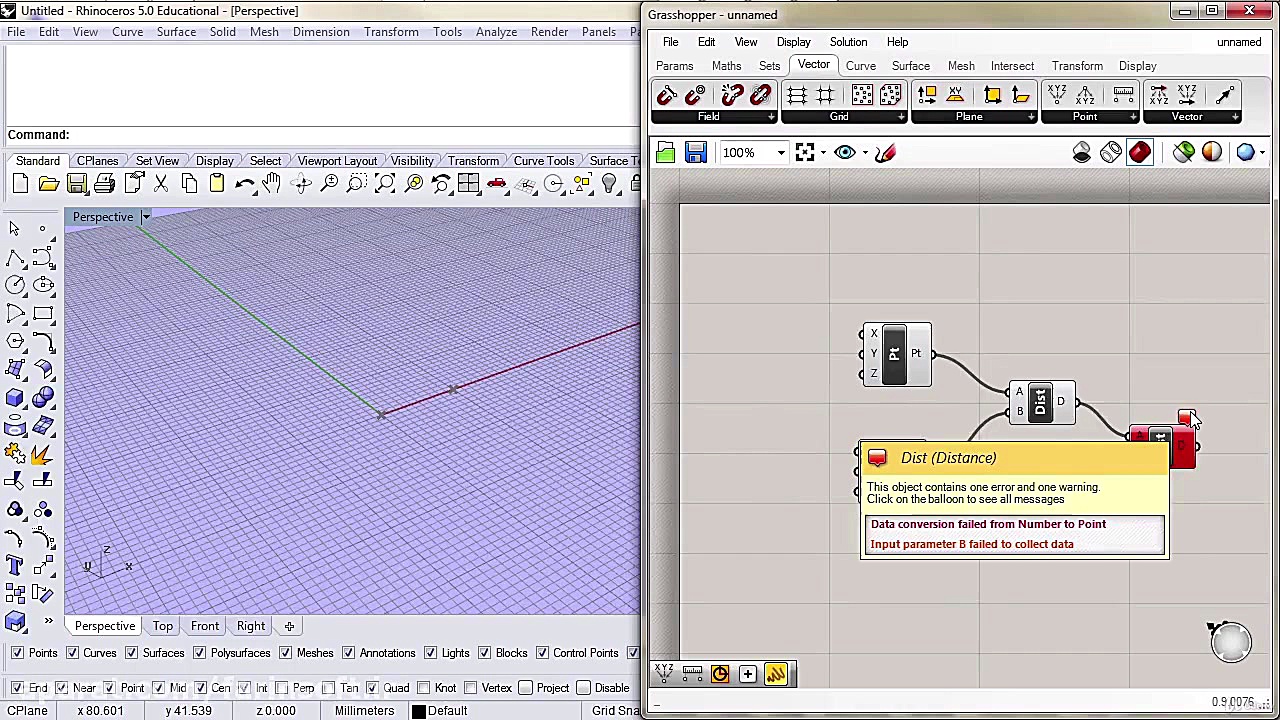Select the Populate 2D dice icon in Grid panel
Image resolution: width=1280 pixels, height=720 pixels.
(862, 94)
